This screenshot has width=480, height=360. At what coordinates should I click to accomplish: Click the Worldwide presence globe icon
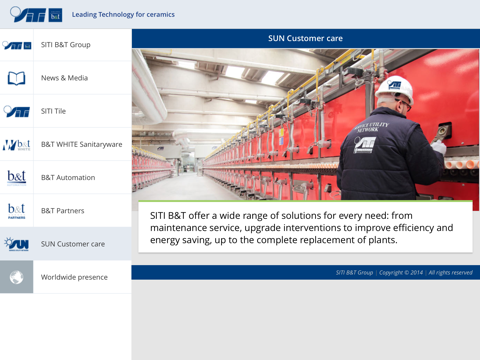point(17,277)
